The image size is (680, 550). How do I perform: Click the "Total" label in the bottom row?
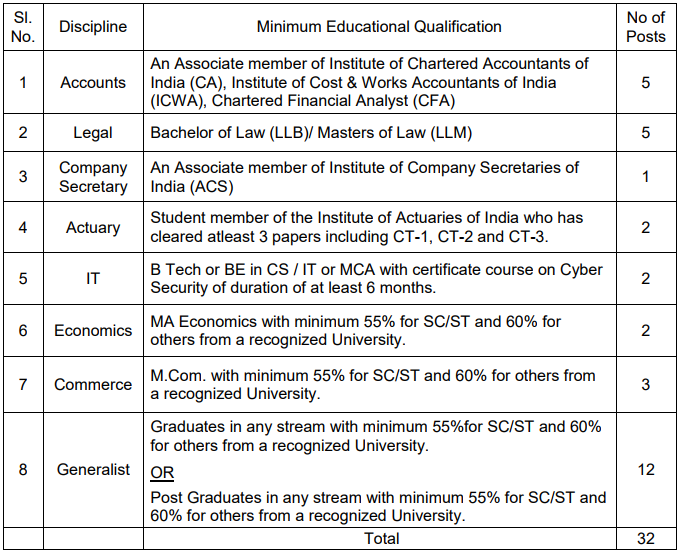point(379,539)
